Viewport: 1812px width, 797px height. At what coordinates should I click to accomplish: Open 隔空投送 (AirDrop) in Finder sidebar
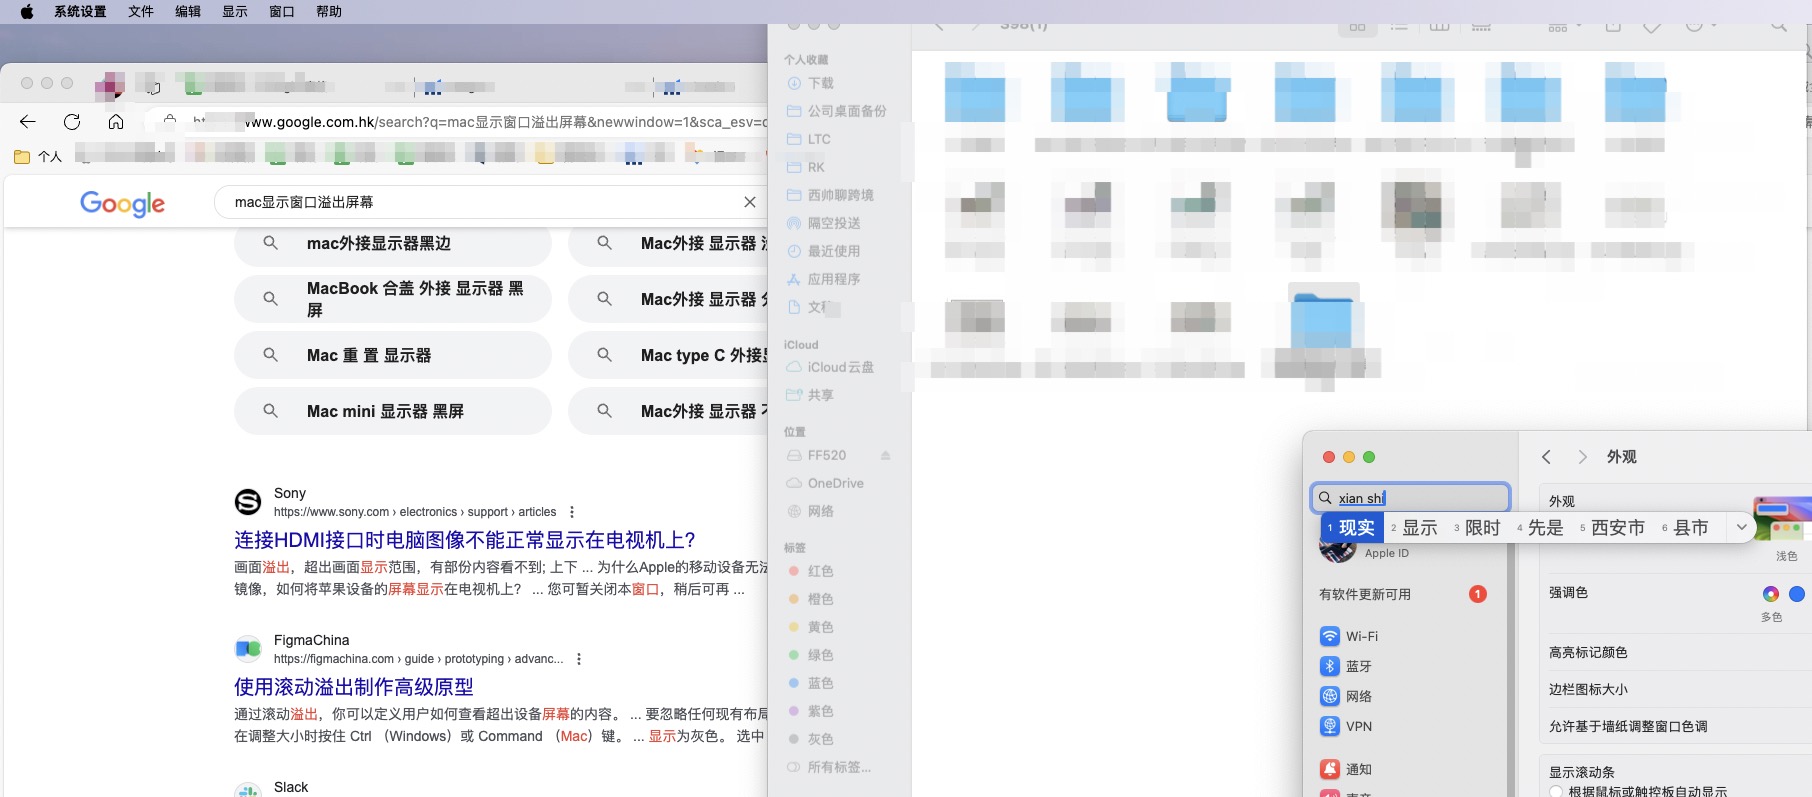833,223
